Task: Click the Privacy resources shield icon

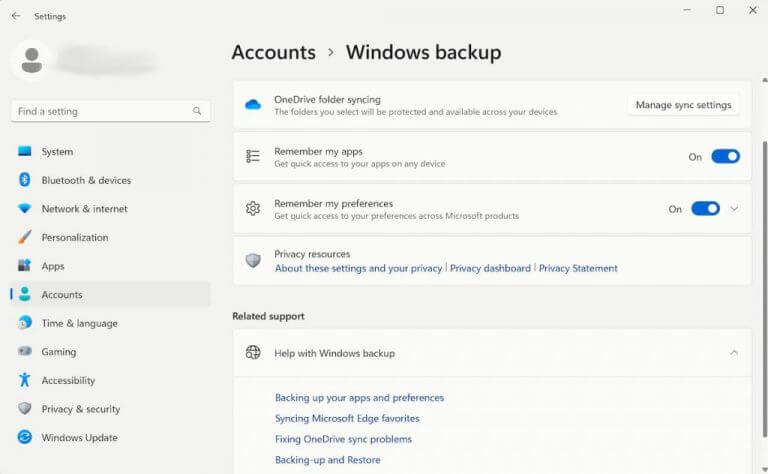Action: [x=253, y=261]
